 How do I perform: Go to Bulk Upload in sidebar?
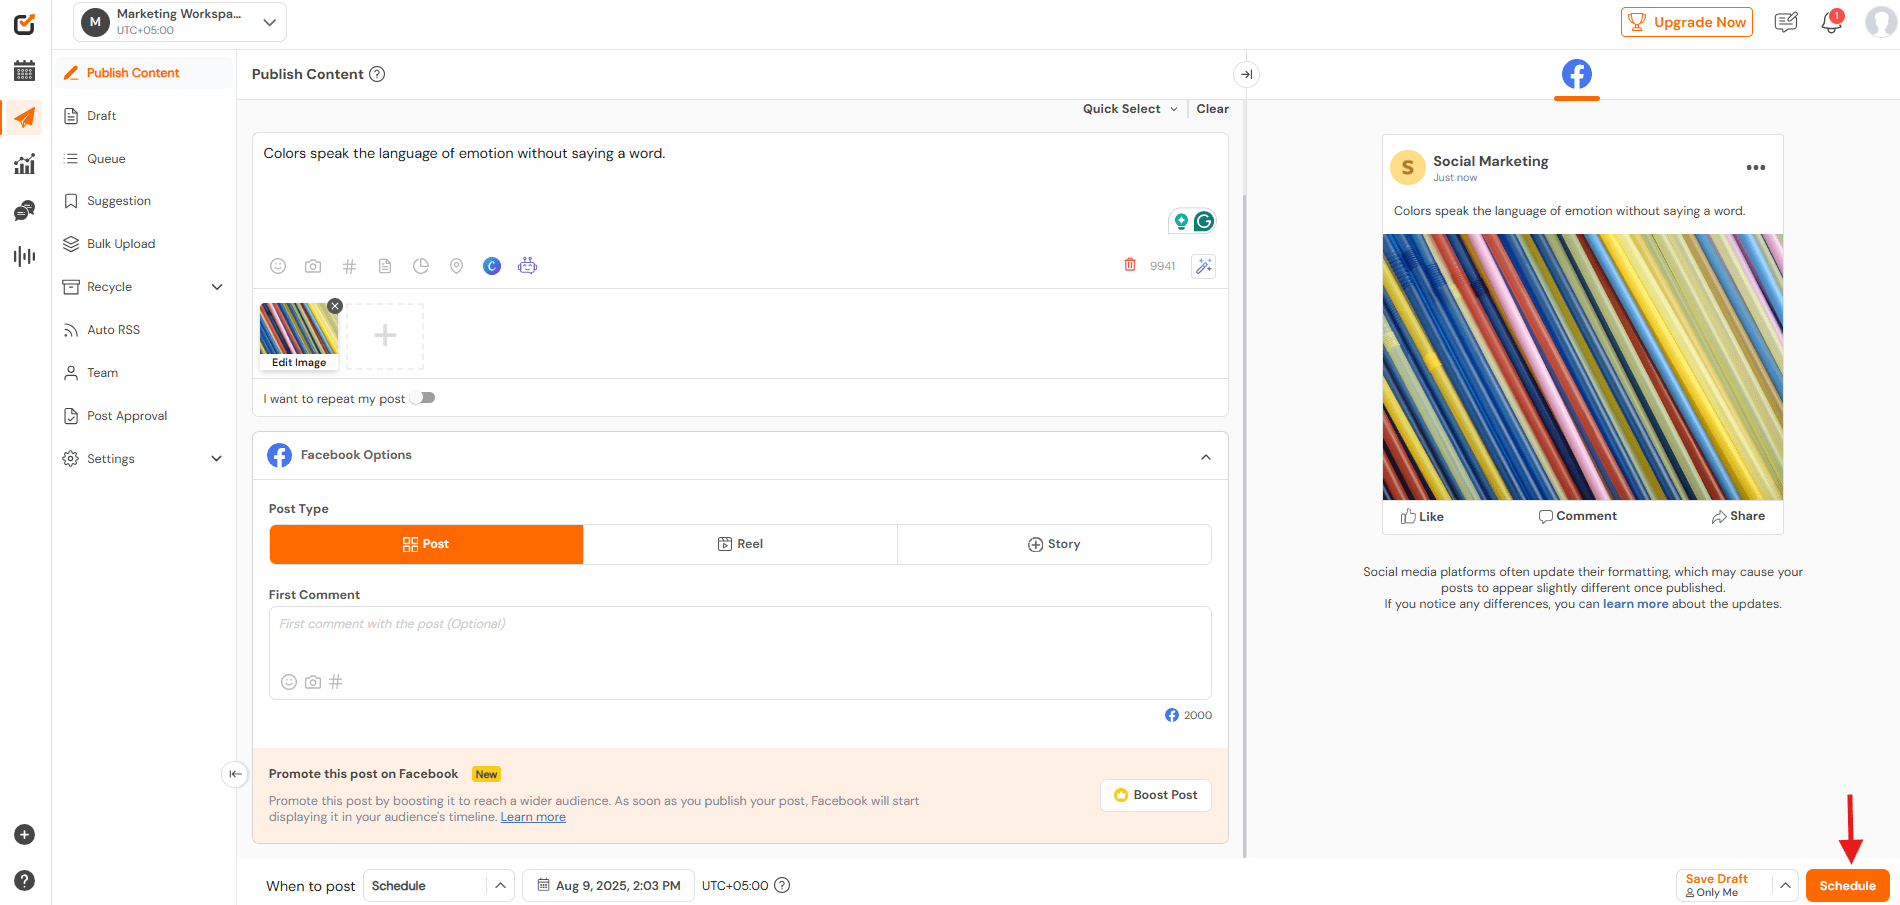[120, 244]
